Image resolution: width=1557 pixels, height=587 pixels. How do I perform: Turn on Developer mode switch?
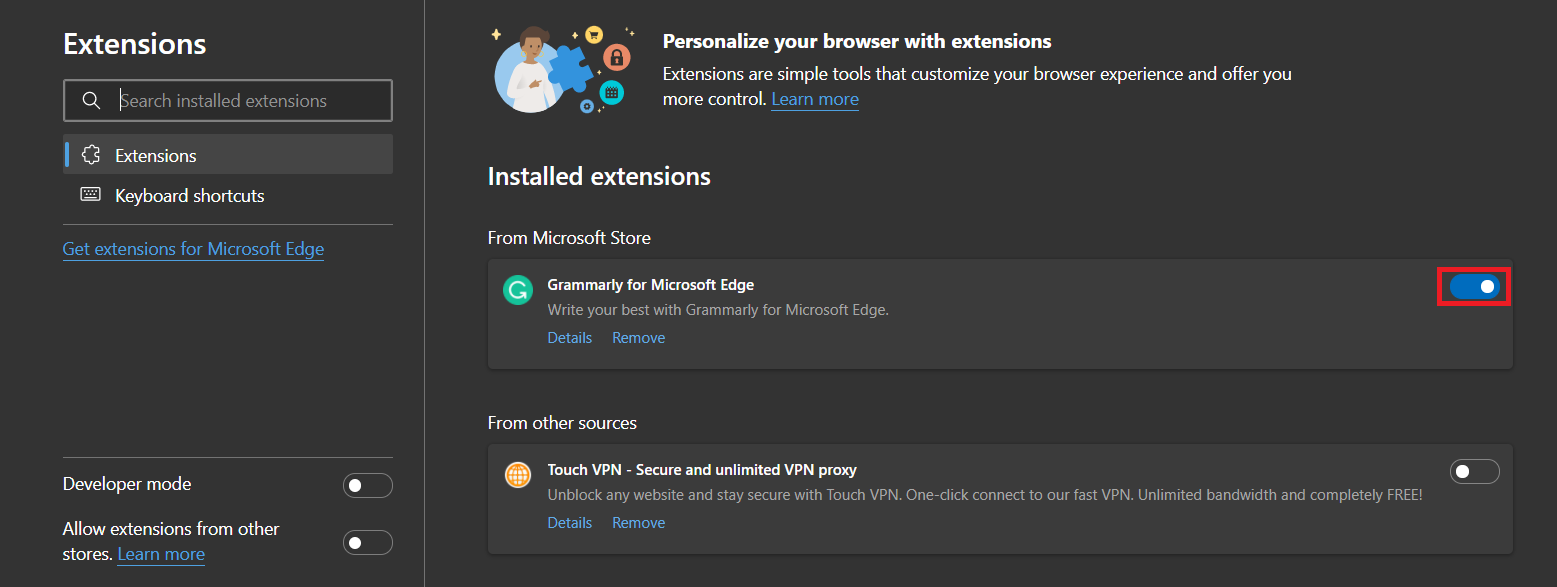tap(368, 486)
